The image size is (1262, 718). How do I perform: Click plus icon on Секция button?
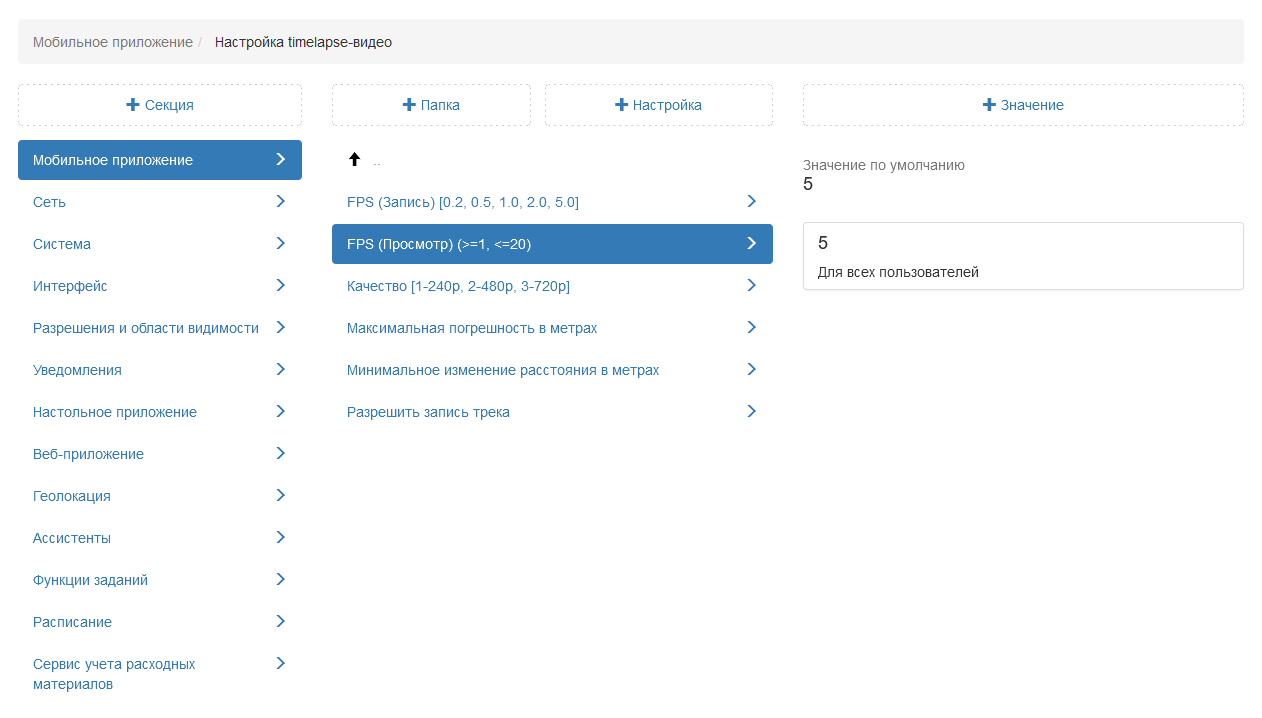pyautogui.click(x=133, y=105)
